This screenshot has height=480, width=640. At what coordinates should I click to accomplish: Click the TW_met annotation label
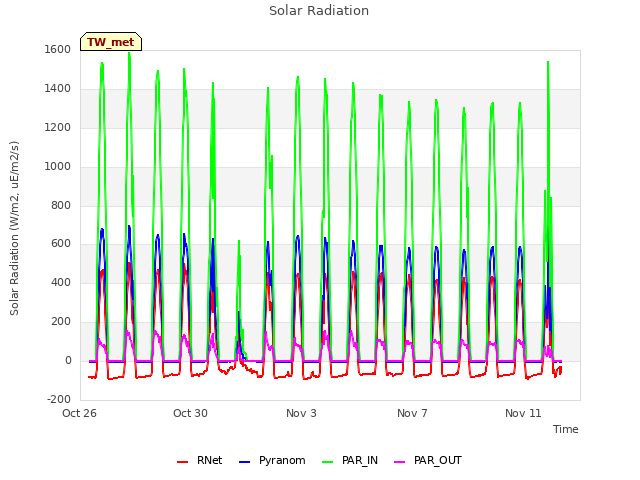[x=111, y=42]
